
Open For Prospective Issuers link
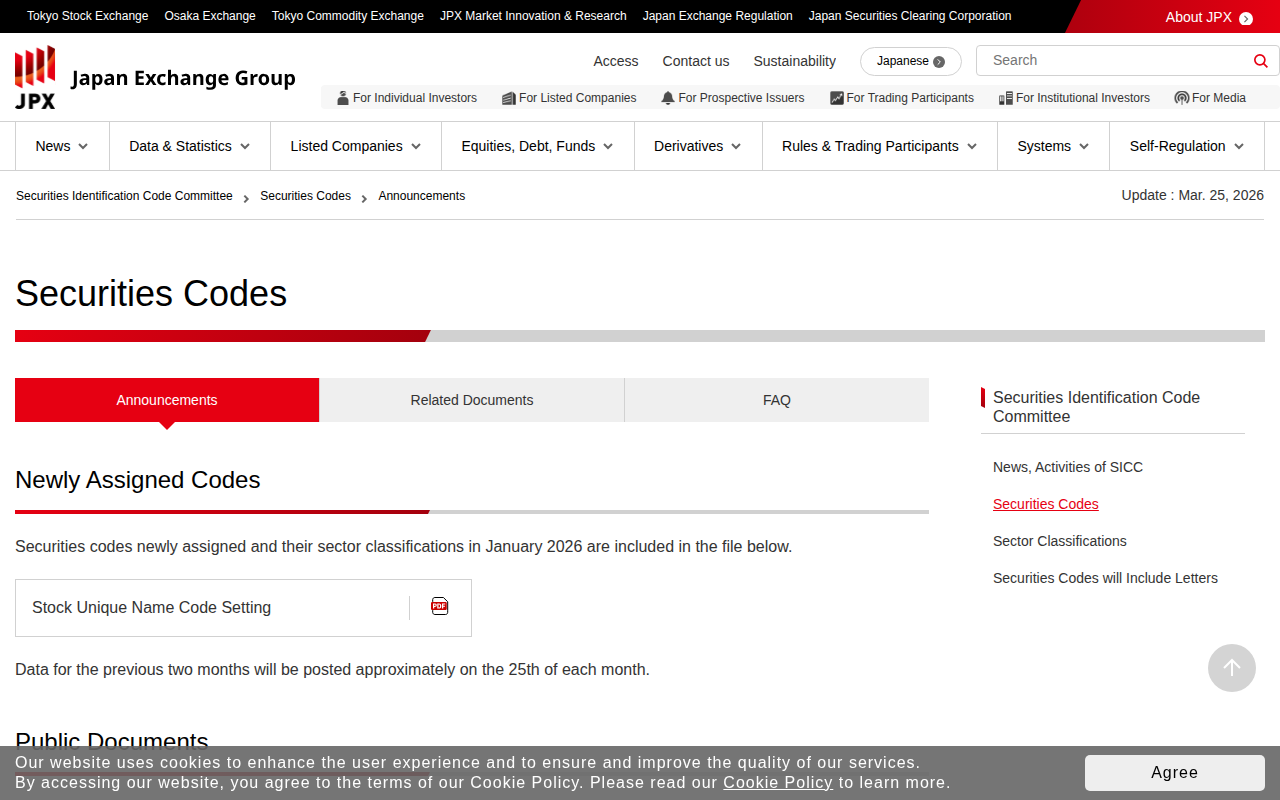(733, 98)
